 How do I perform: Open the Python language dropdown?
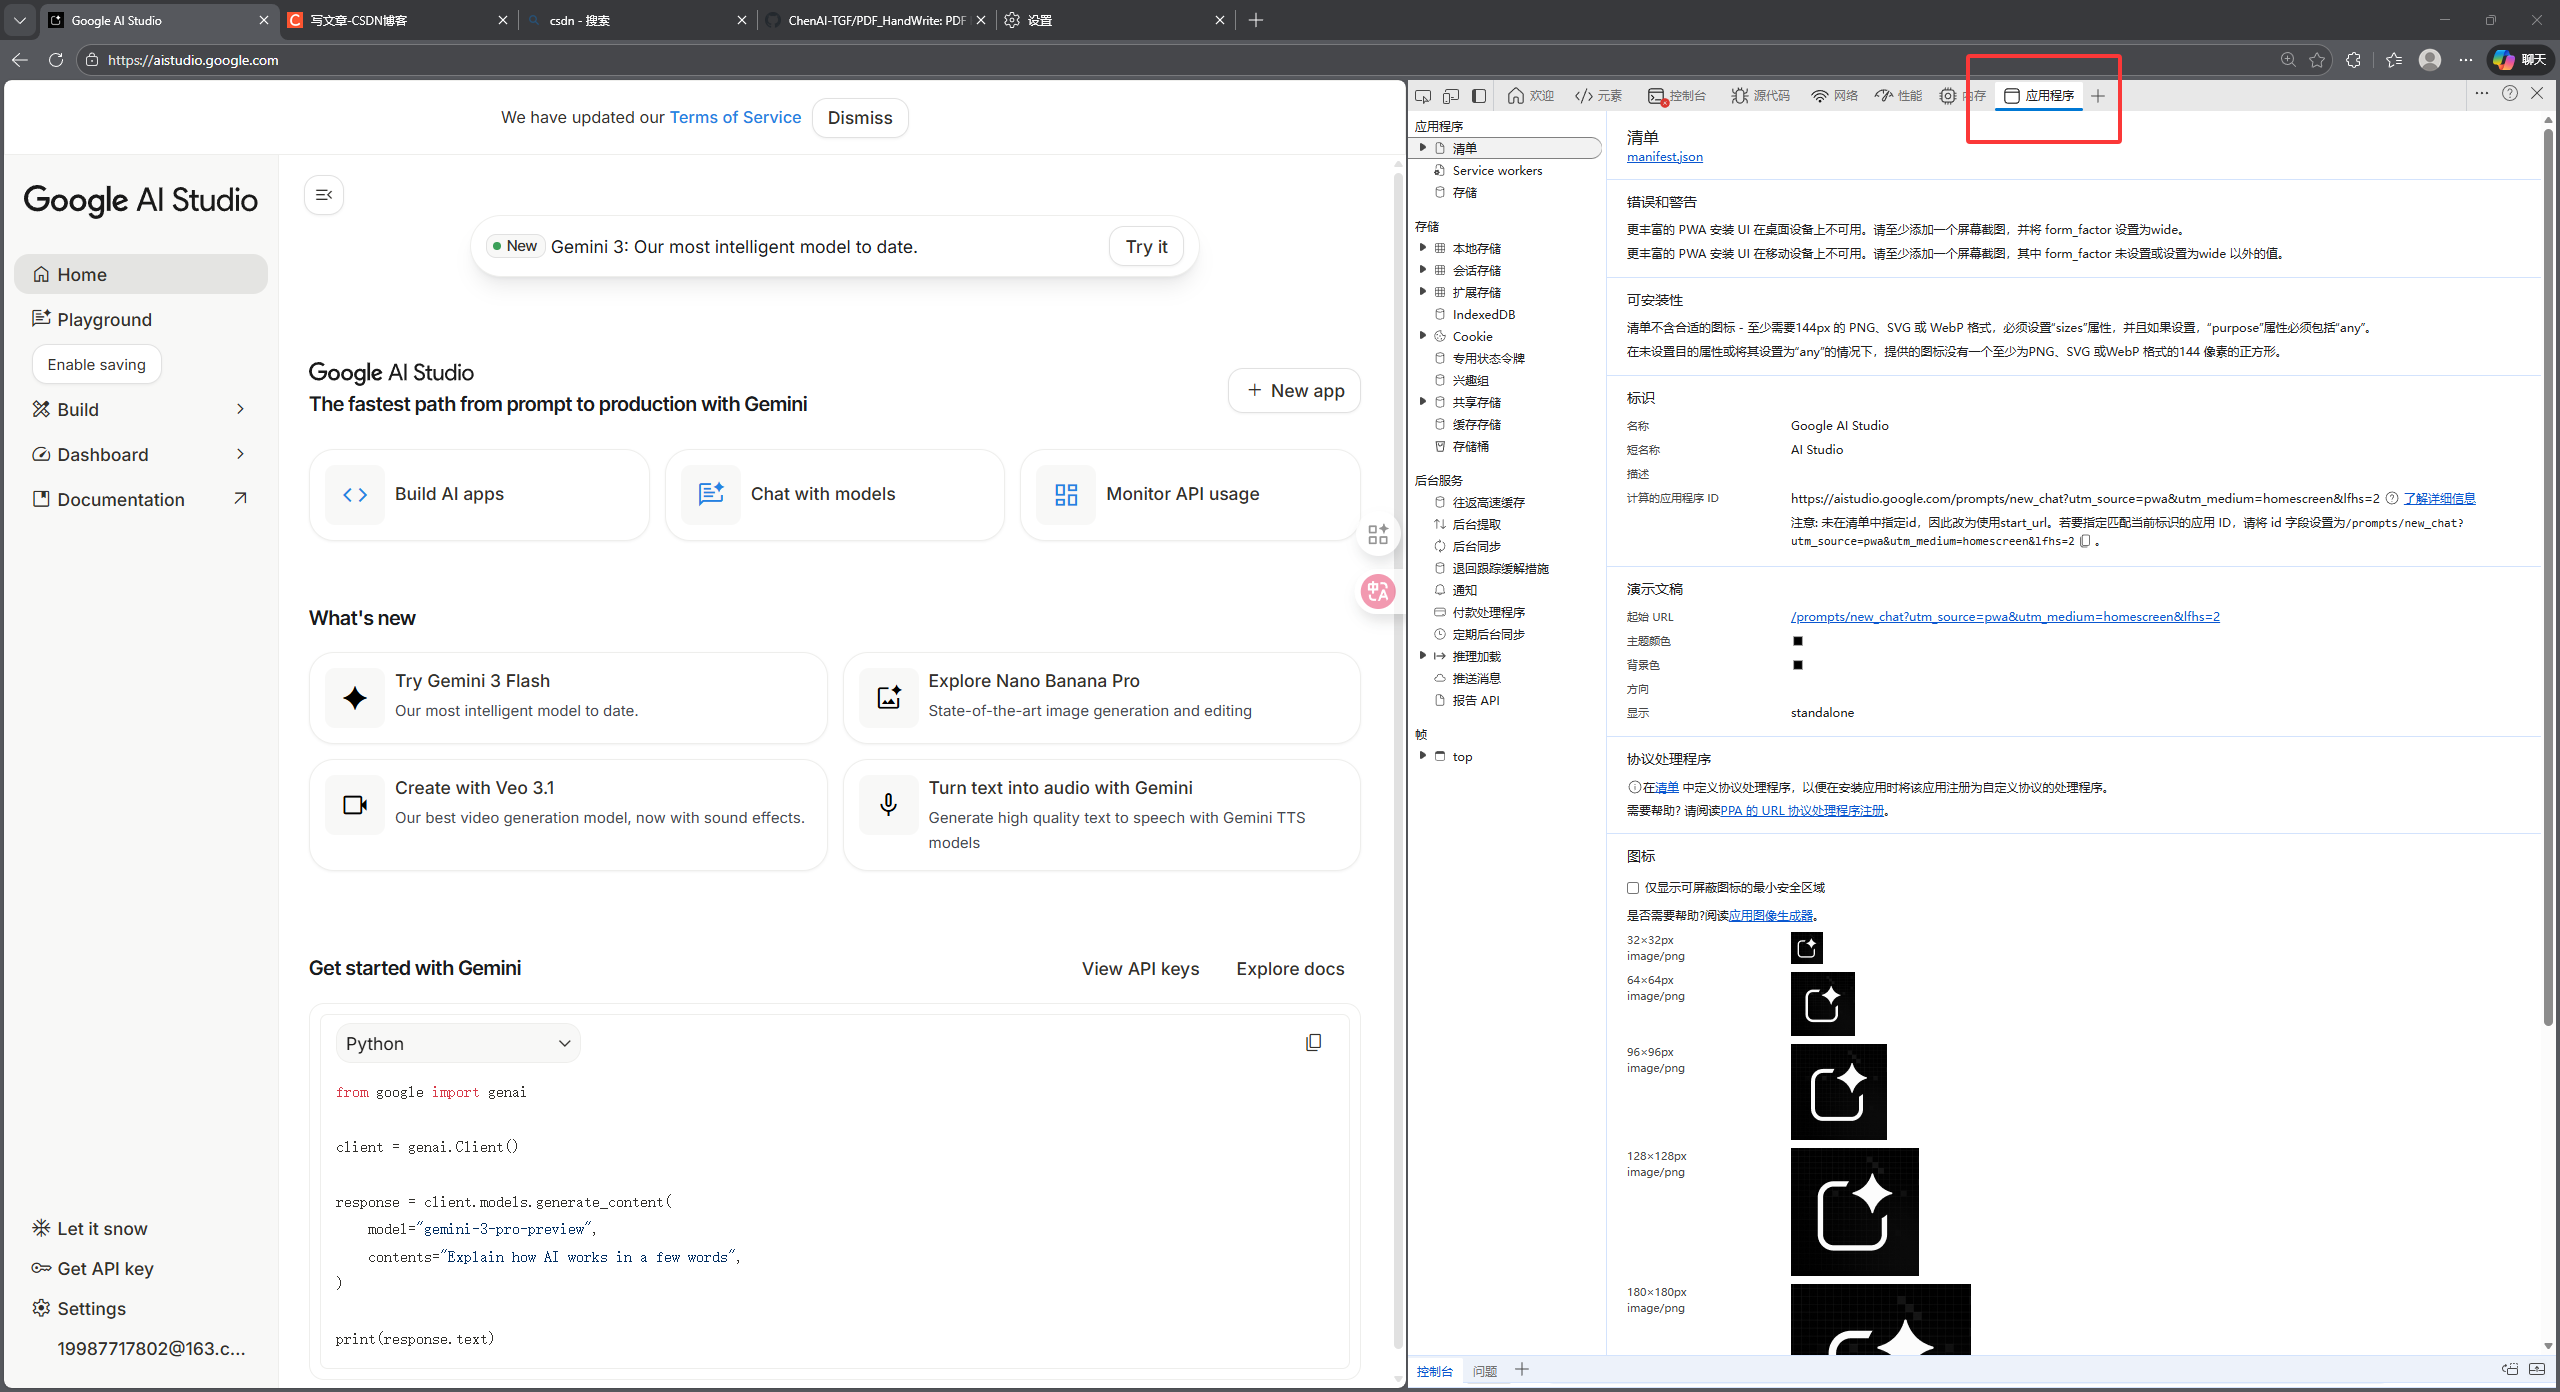tap(458, 1043)
